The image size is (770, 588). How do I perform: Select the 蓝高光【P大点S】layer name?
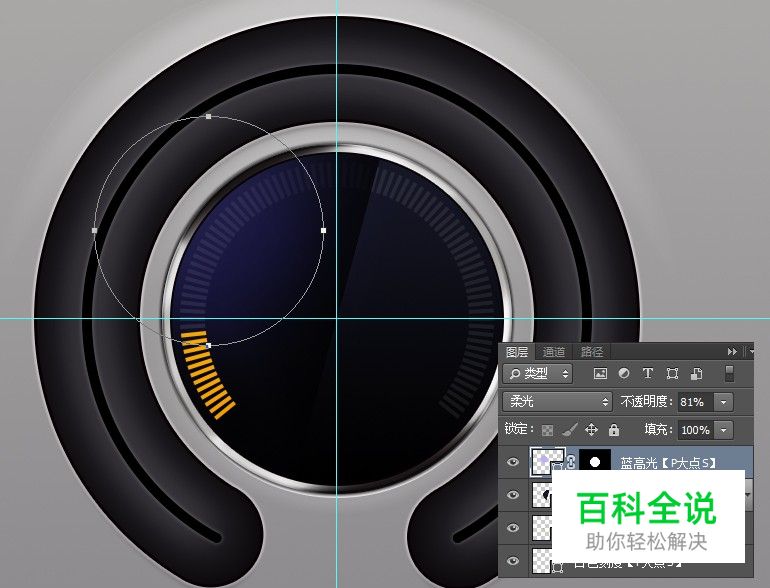667,463
